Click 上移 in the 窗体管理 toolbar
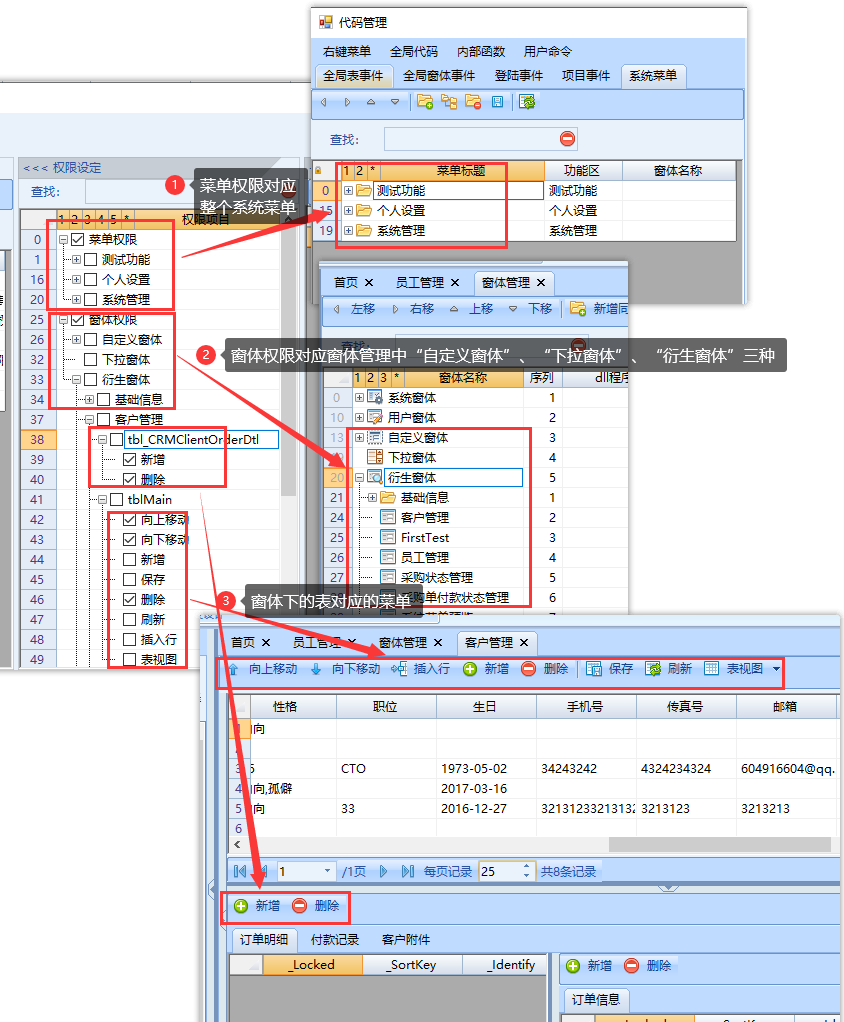Screen dimensions: 844x1022 click(x=473, y=308)
